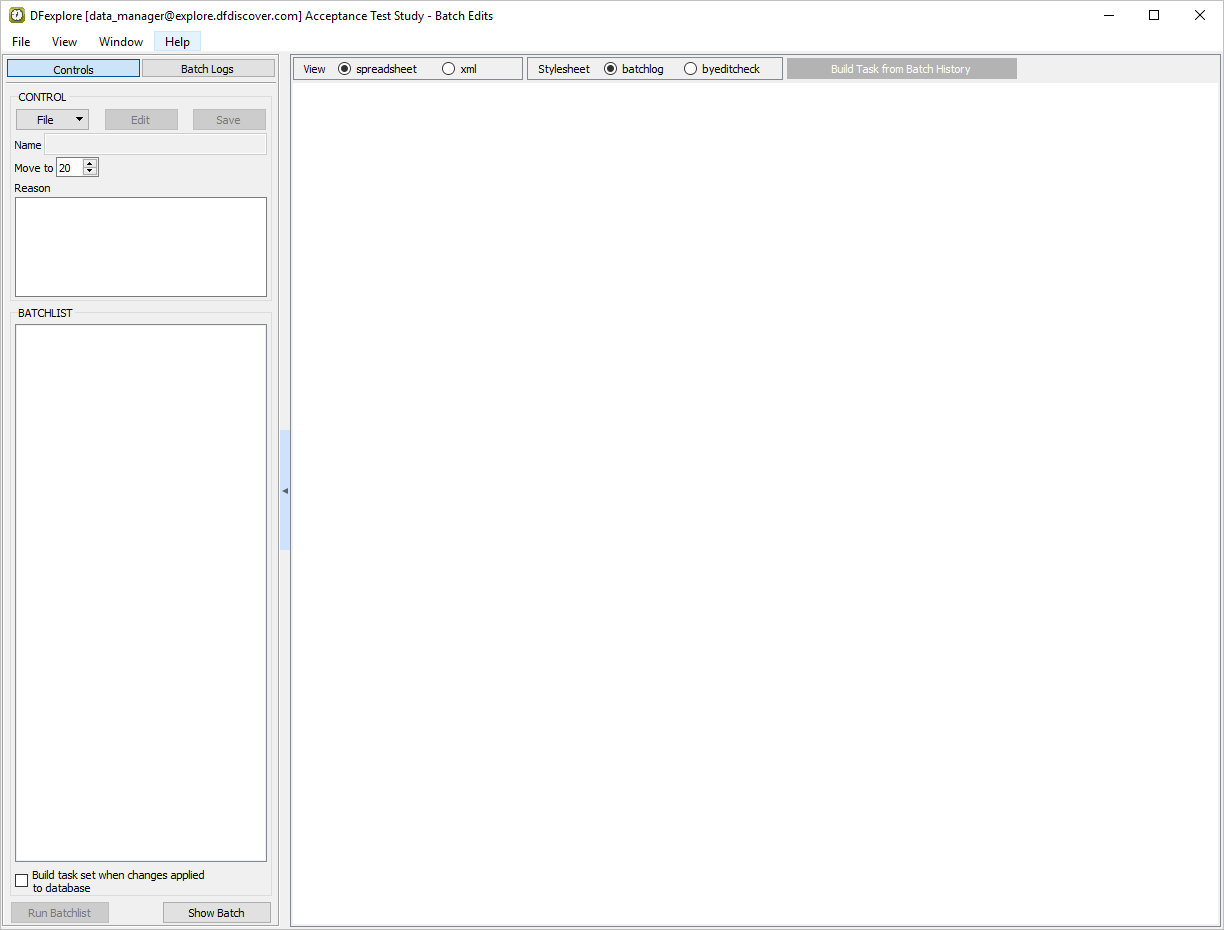This screenshot has width=1224, height=930.
Task: Click into the Reason text area
Action: tap(141, 247)
